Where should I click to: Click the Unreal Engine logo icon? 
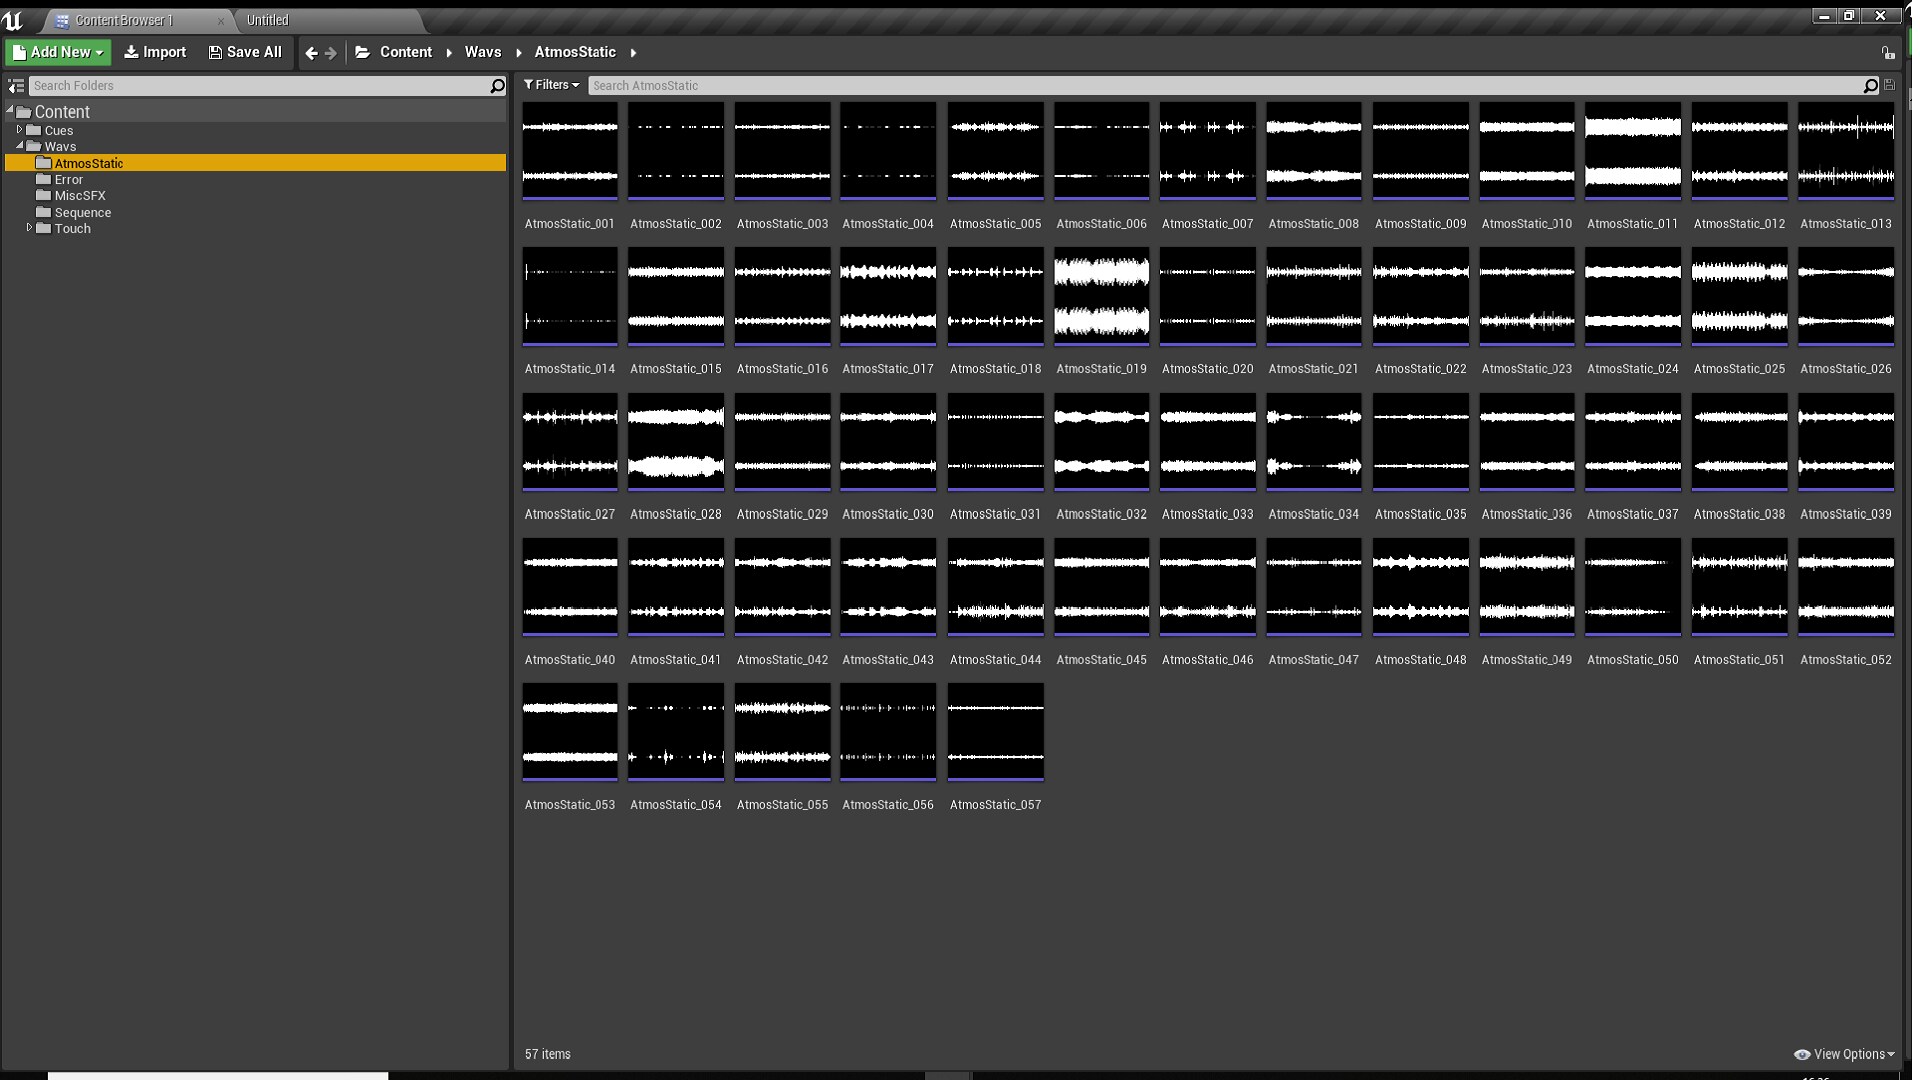click(x=13, y=20)
